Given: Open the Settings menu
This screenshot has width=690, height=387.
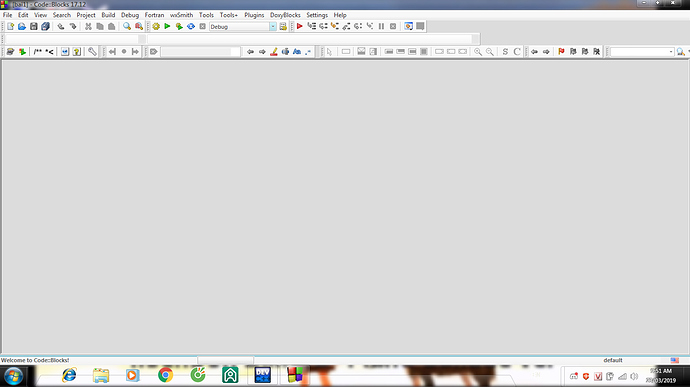Looking at the screenshot, I should tap(317, 15).
